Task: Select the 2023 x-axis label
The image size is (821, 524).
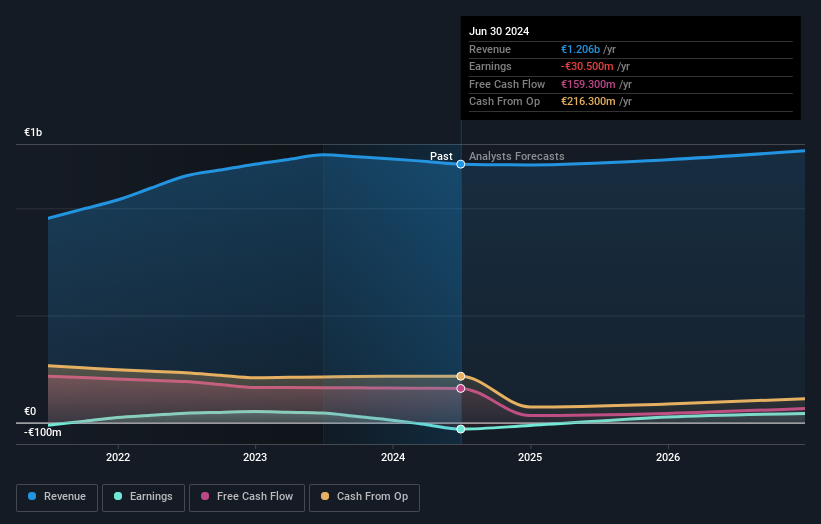Action: (255, 457)
